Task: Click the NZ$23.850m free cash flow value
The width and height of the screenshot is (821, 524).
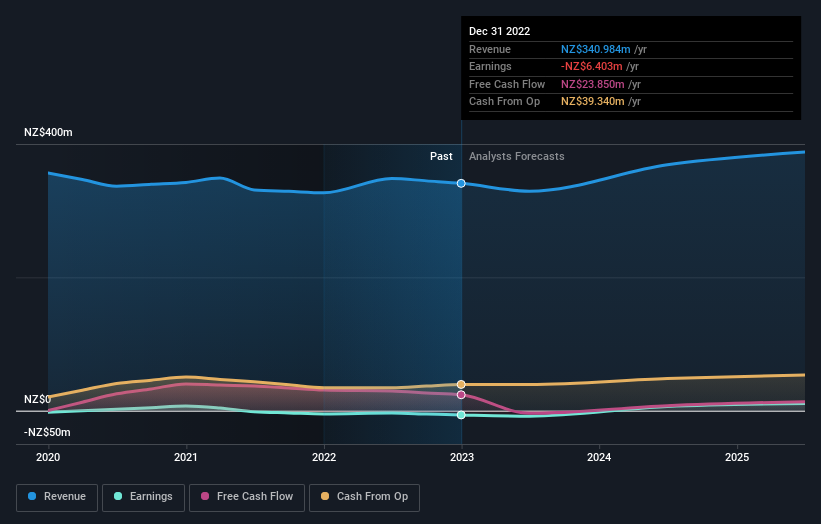Action: coord(593,84)
